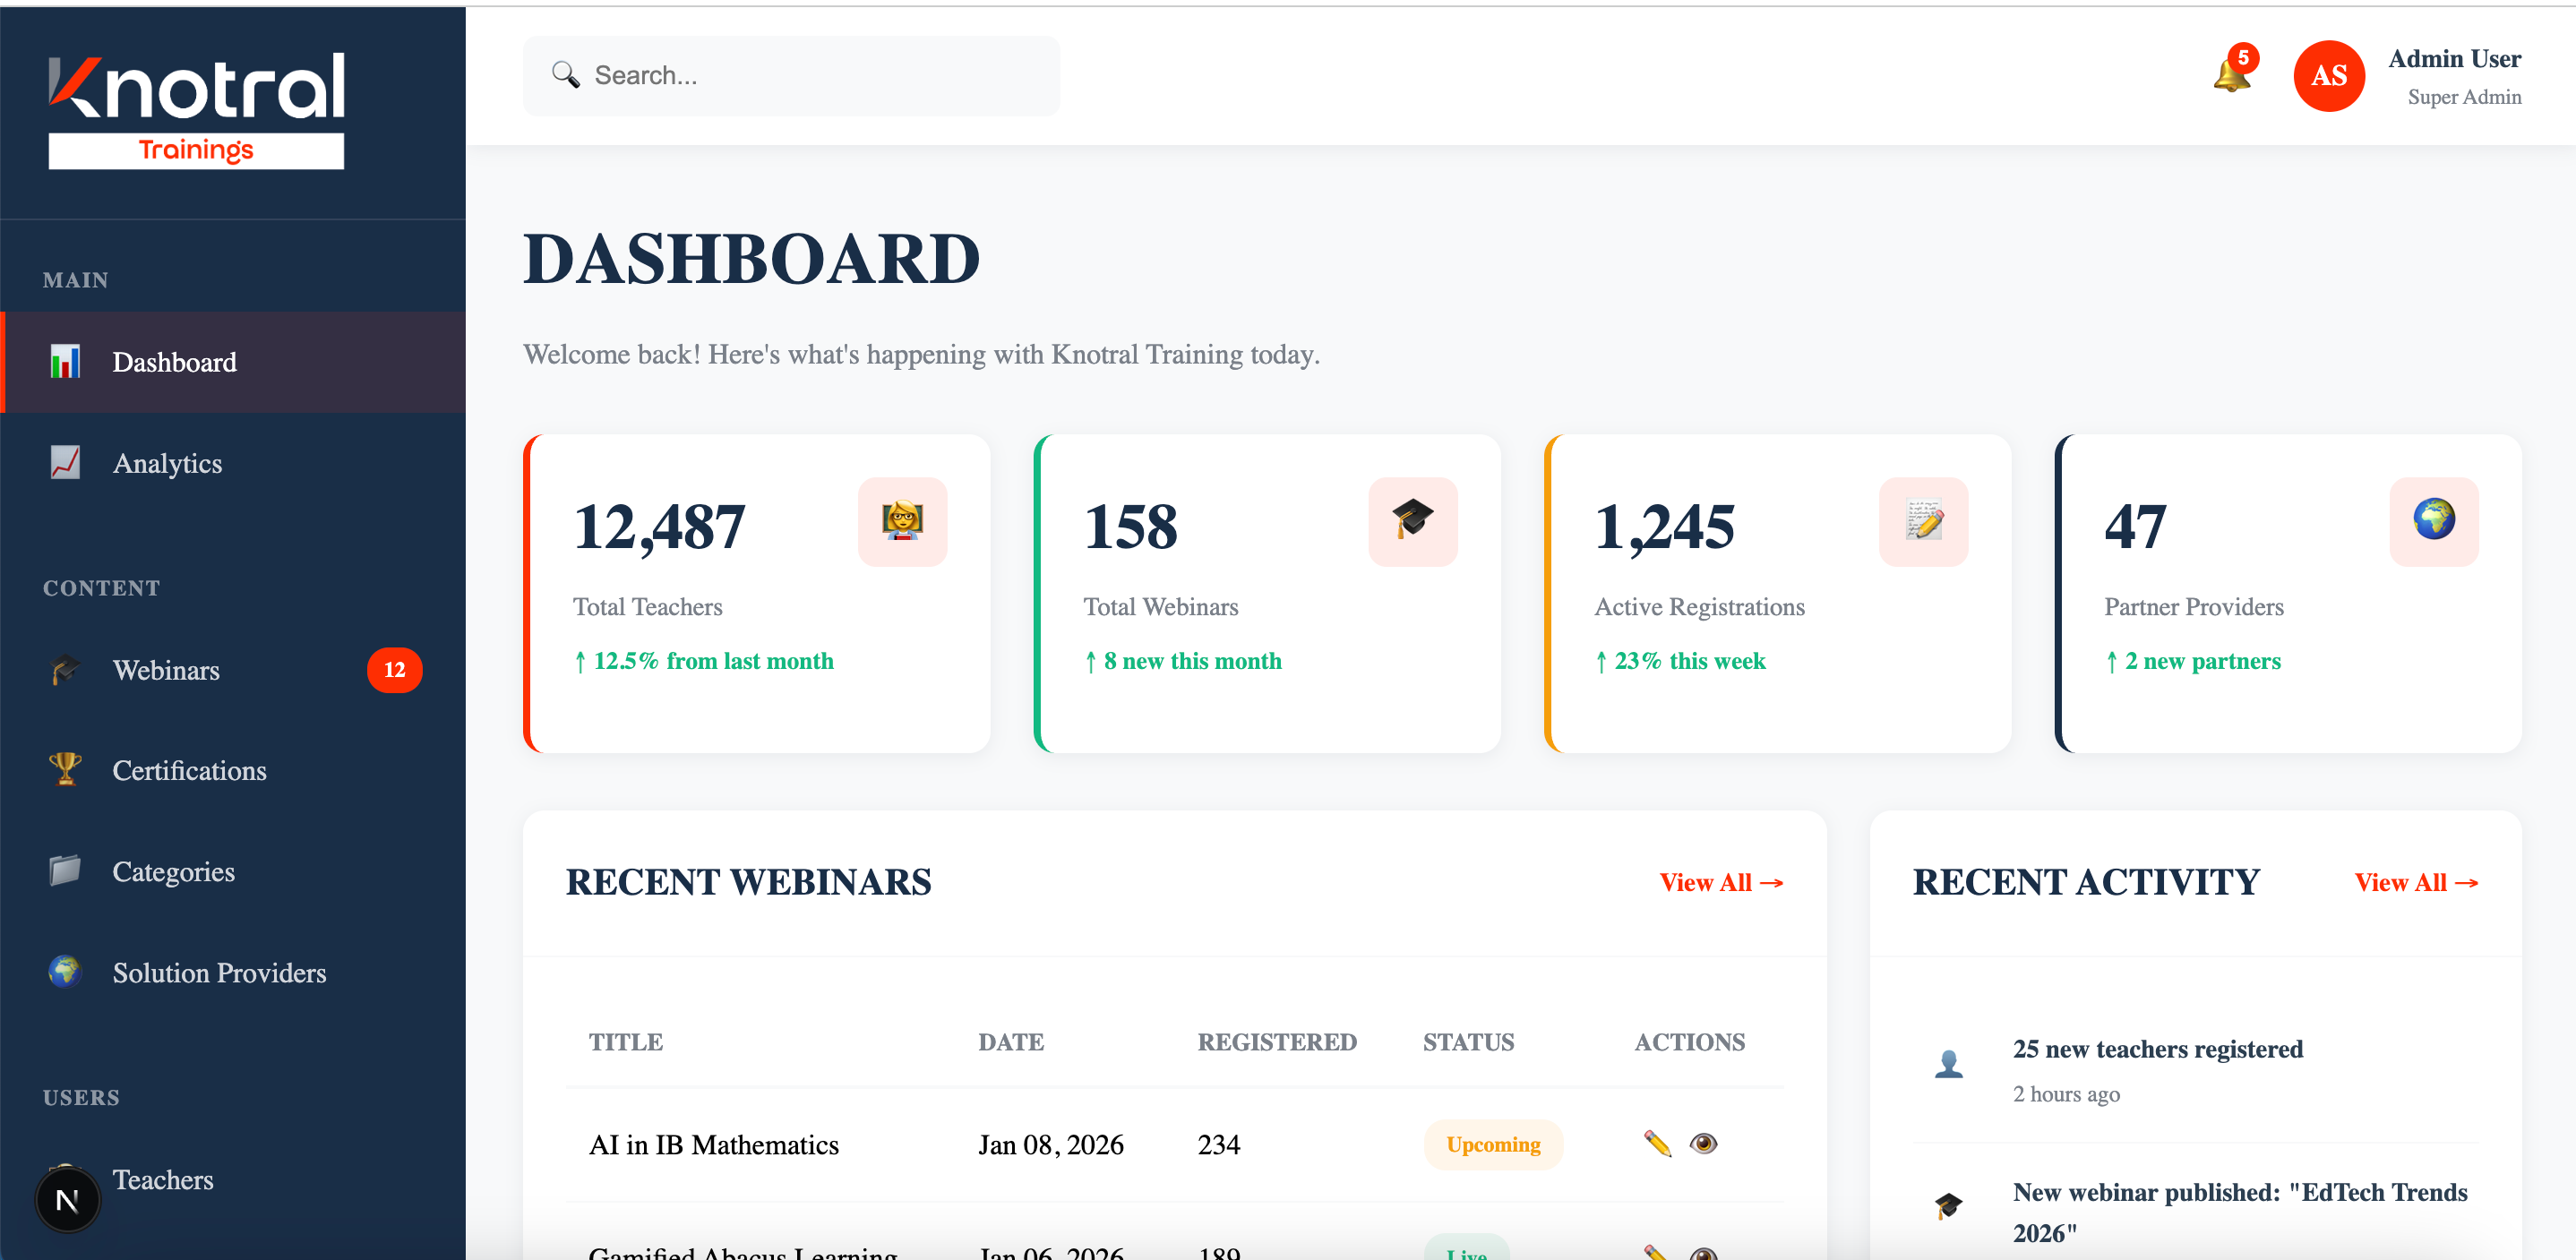Open Analytics from the sidebar

tap(167, 463)
